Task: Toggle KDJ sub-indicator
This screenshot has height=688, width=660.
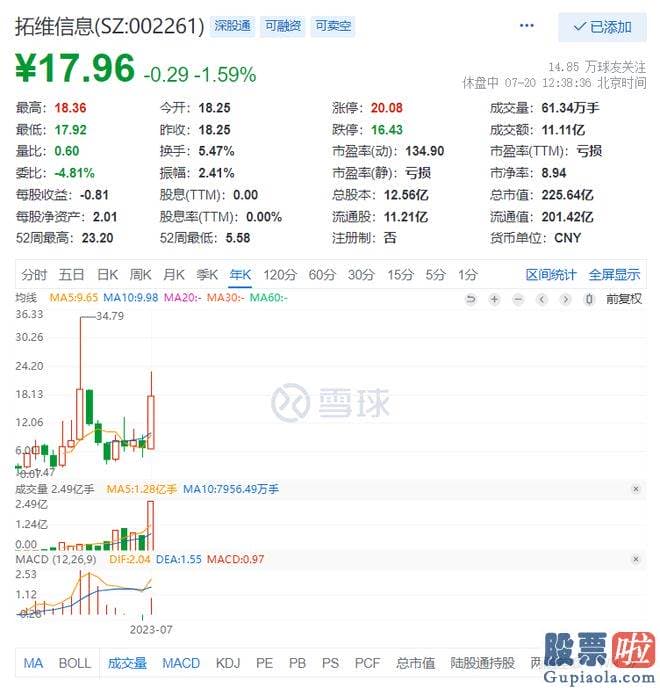Action: pos(228,663)
